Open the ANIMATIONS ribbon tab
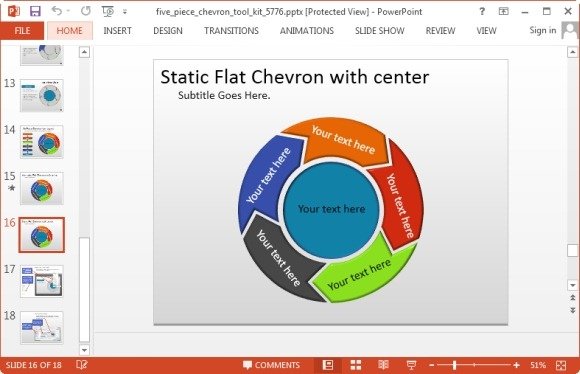 coord(307,31)
